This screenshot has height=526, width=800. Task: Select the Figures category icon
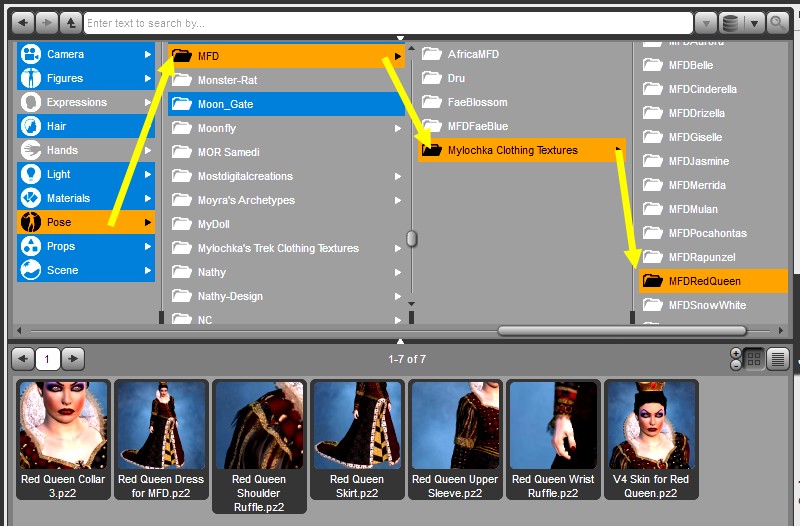tap(31, 78)
